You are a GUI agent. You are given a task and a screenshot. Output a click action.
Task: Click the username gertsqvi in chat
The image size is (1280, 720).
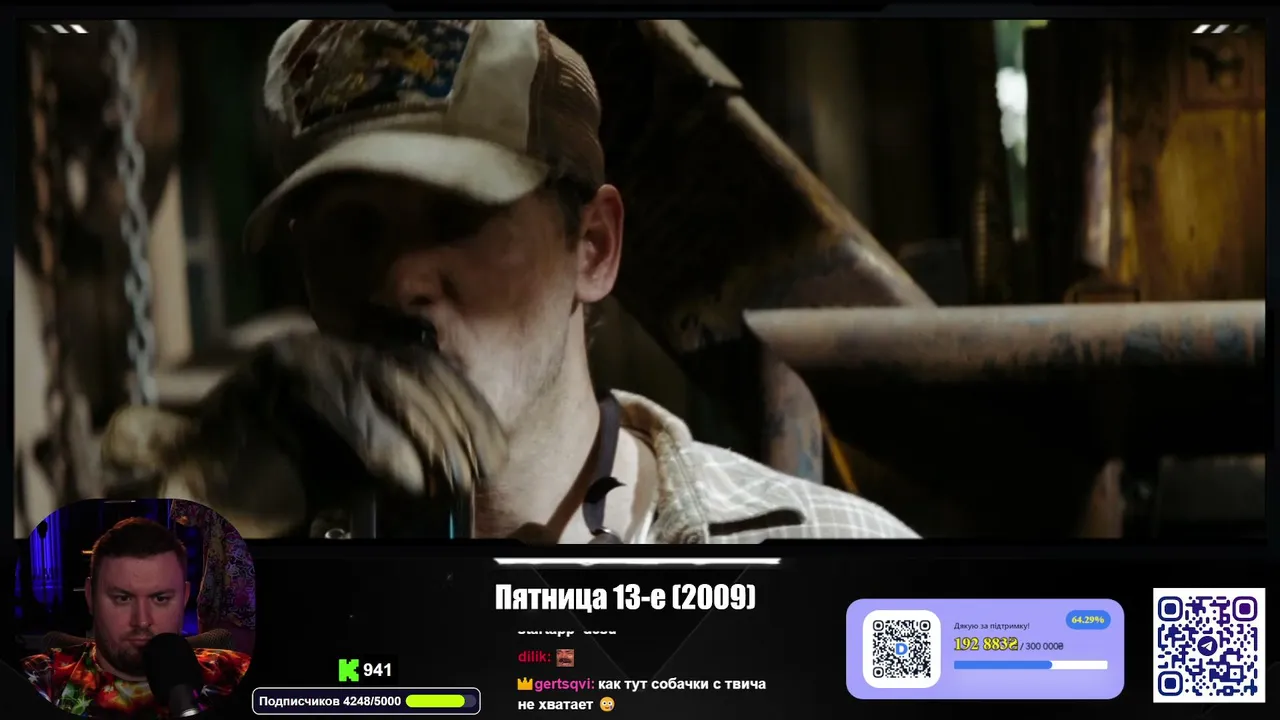tap(564, 685)
